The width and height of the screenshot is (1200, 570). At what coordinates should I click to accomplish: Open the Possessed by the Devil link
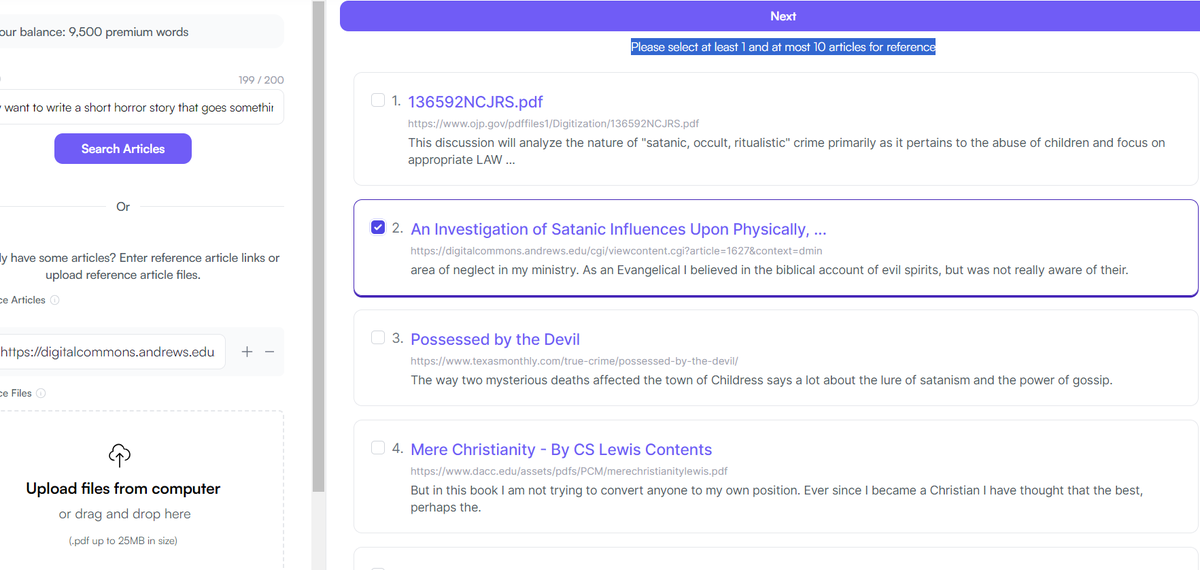[x=495, y=339]
